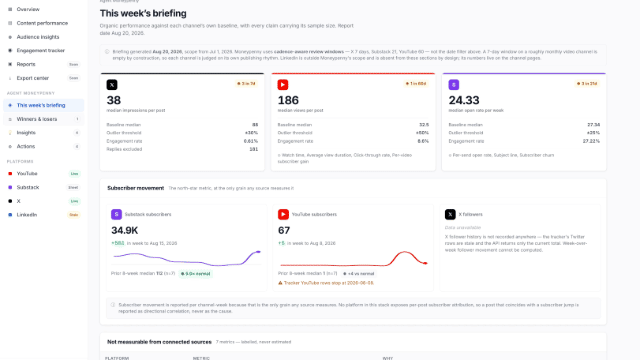The image size is (640, 360).
Task: Open Reports sidebar item
Action: (x=43, y=64)
